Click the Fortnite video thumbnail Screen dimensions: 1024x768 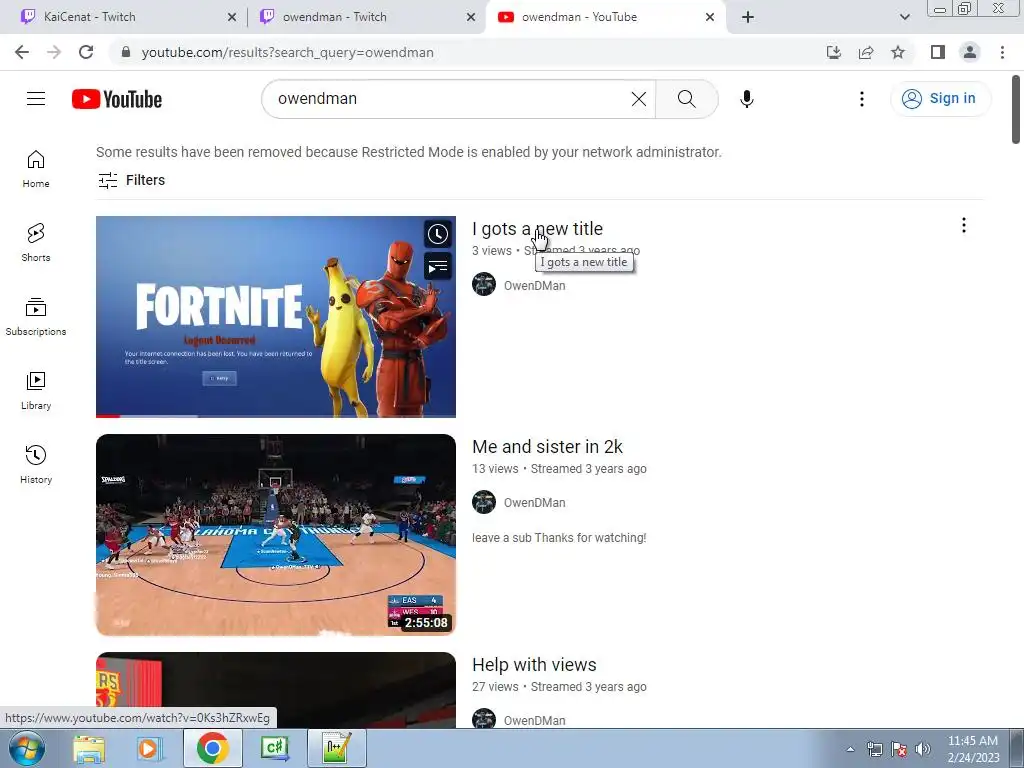276,317
